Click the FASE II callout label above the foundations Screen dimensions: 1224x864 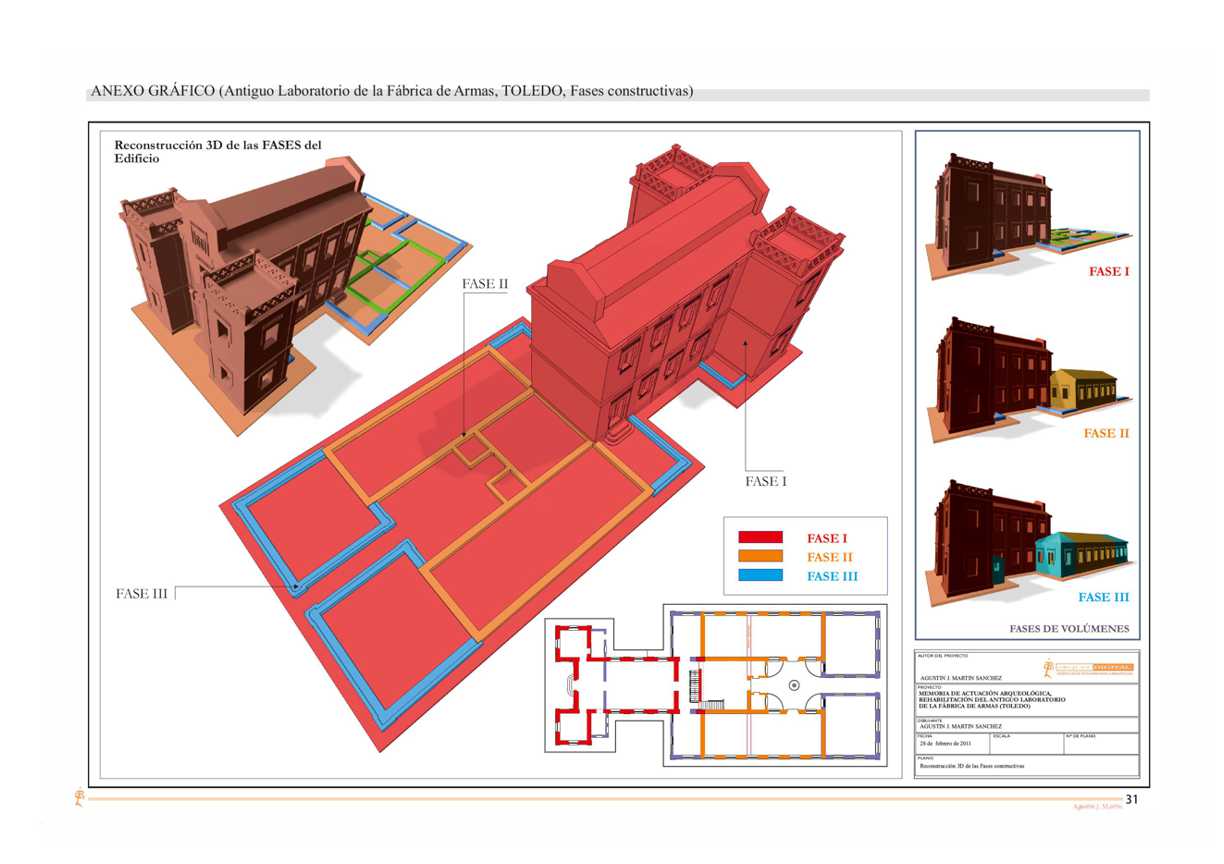[x=485, y=284]
